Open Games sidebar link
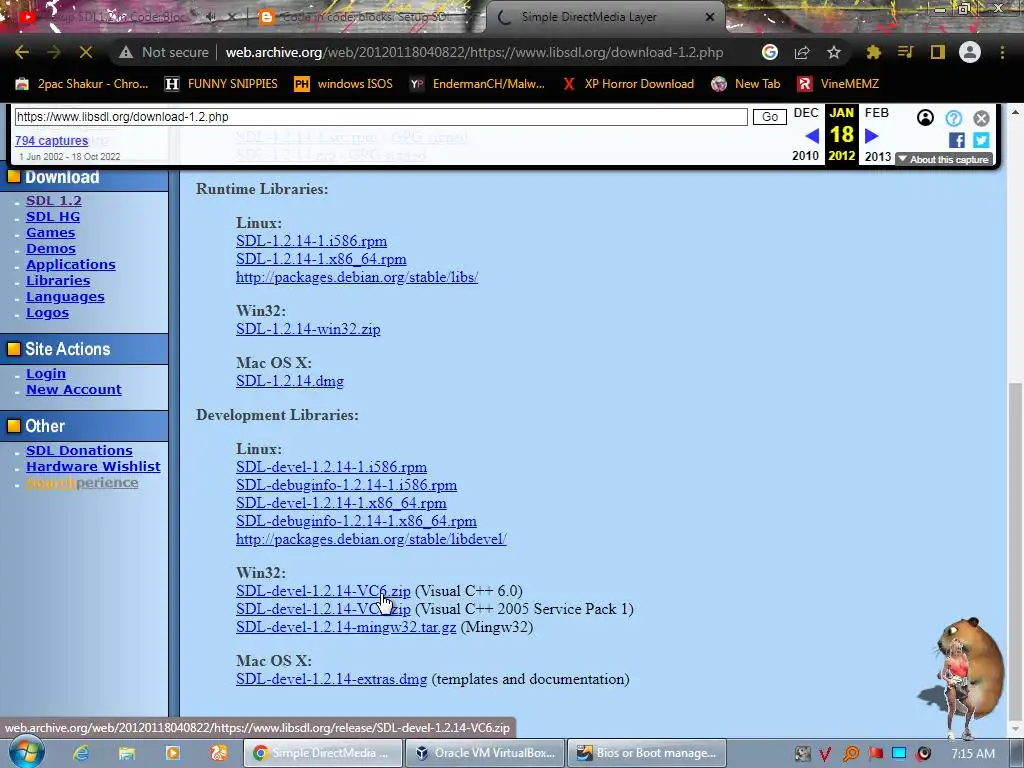 (x=50, y=232)
